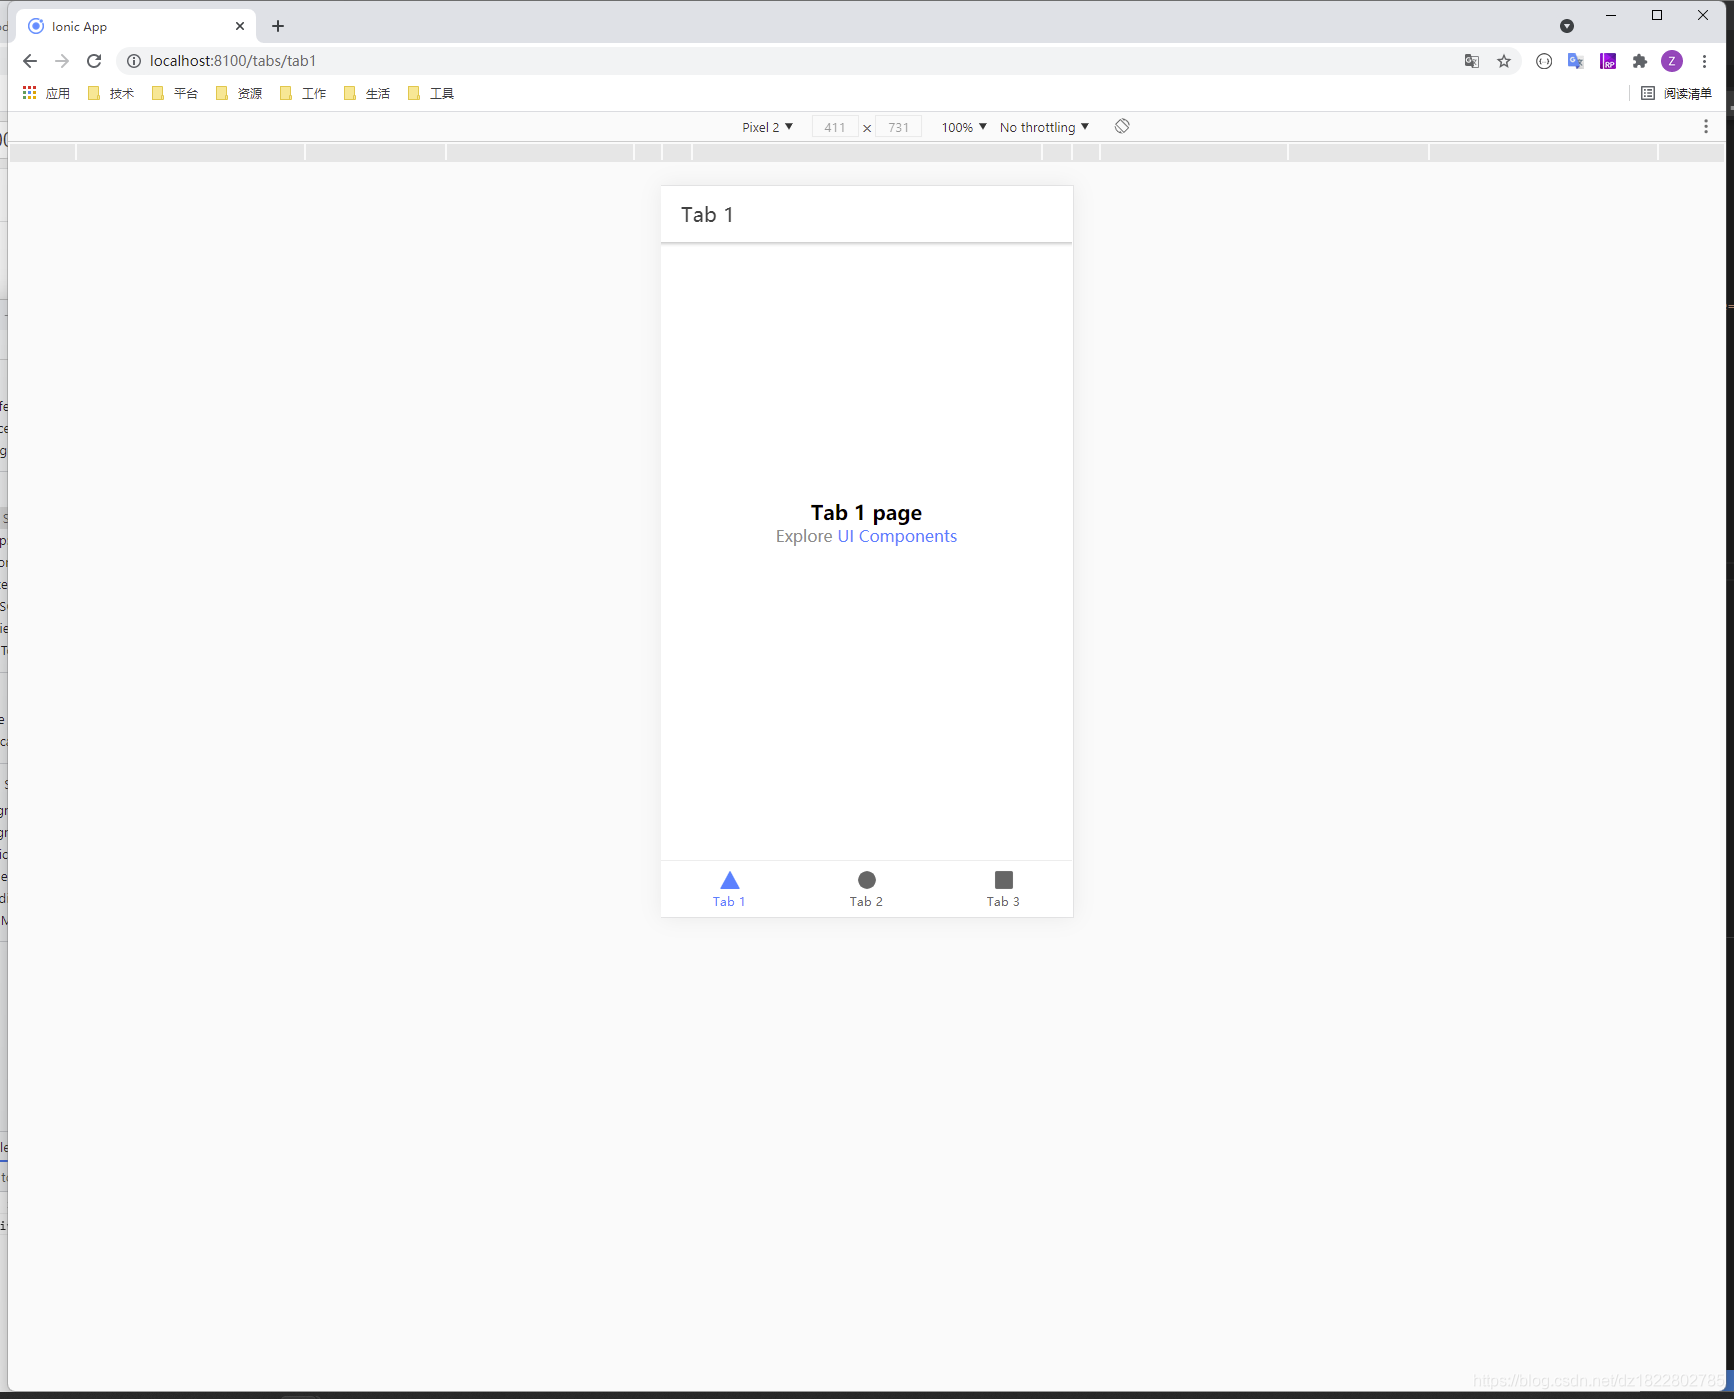Viewport: 1734px width, 1399px height.
Task: Maximize the Chrome window
Action: coord(1657,15)
